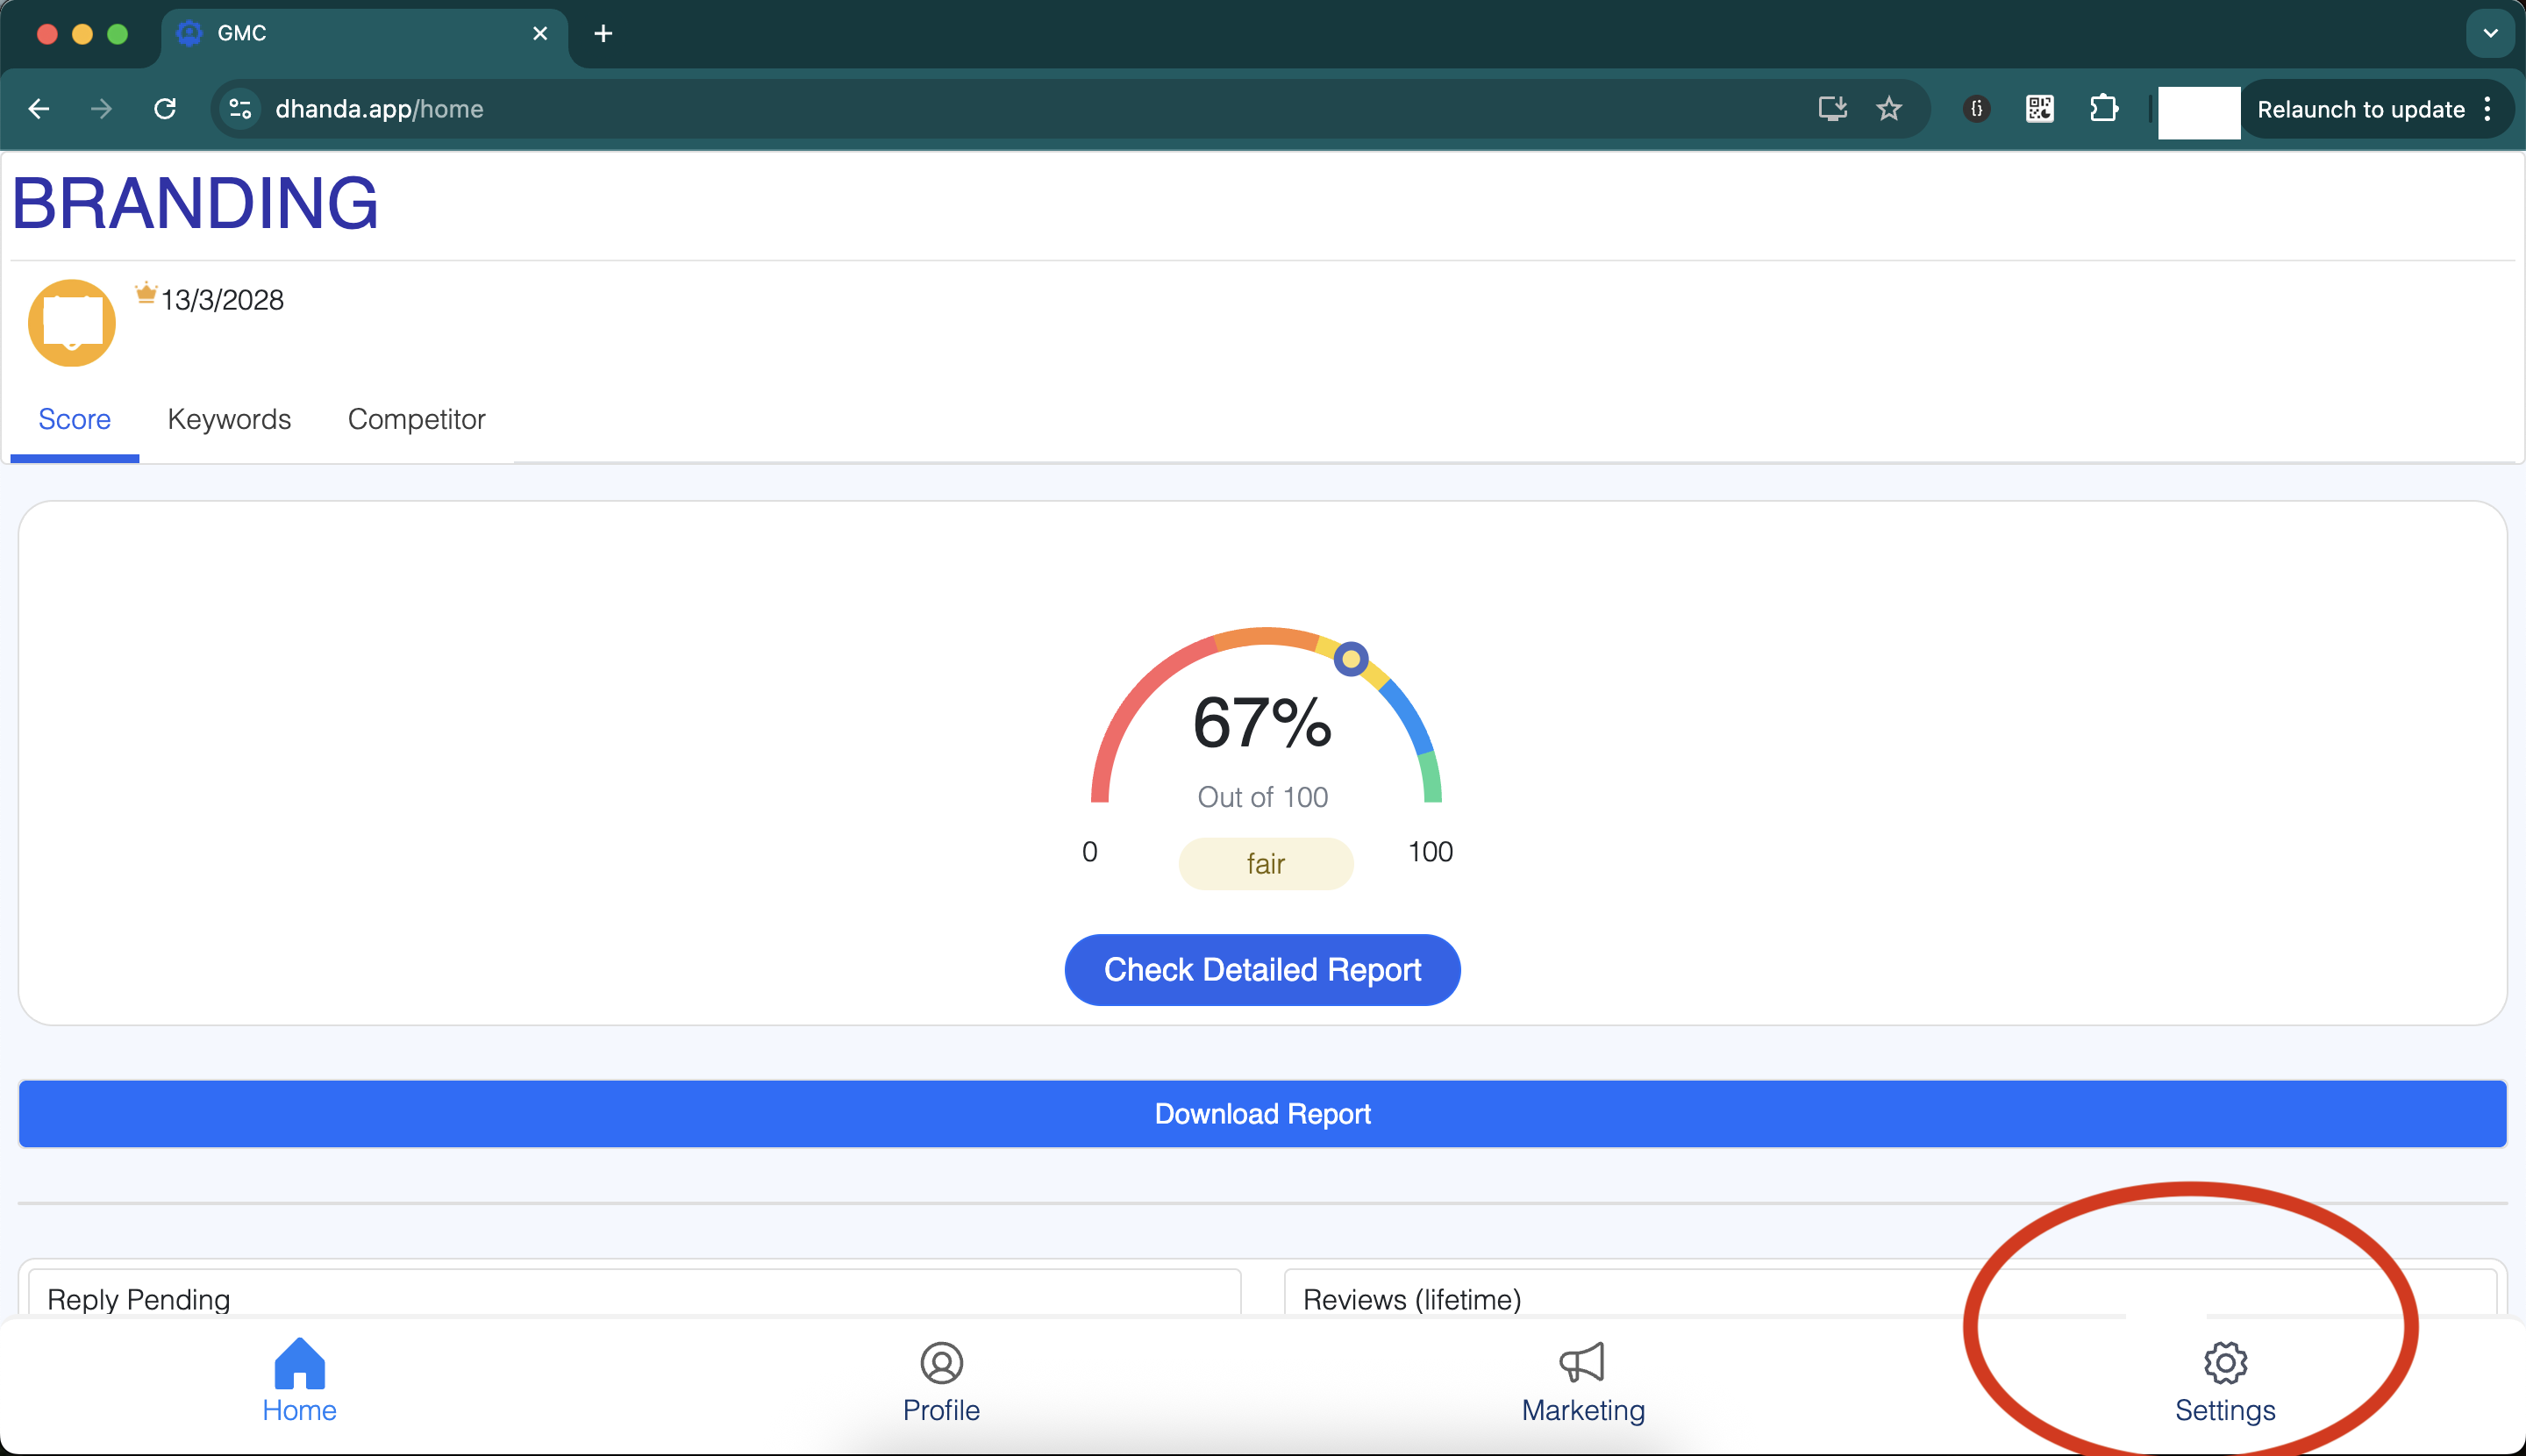Viewport: 2526px width, 1456px height.
Task: Switch to the Competitor tab
Action: click(416, 420)
